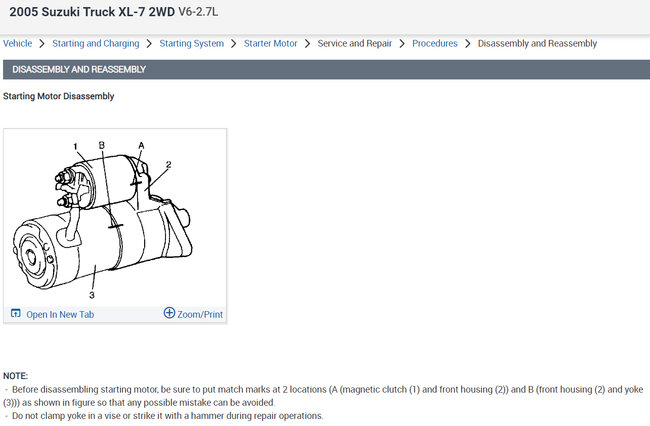
Task: Go to Vehicle breadcrumb
Action: click(x=17, y=43)
